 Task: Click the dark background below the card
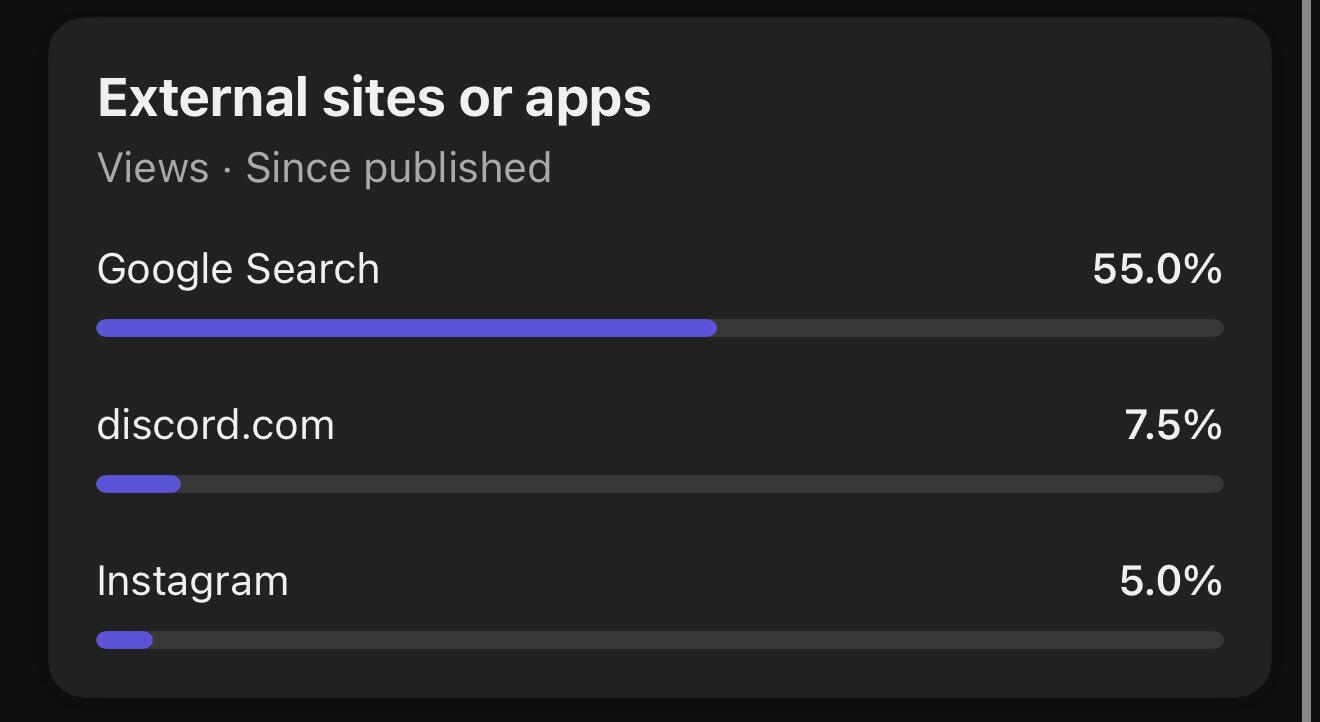pos(660,711)
